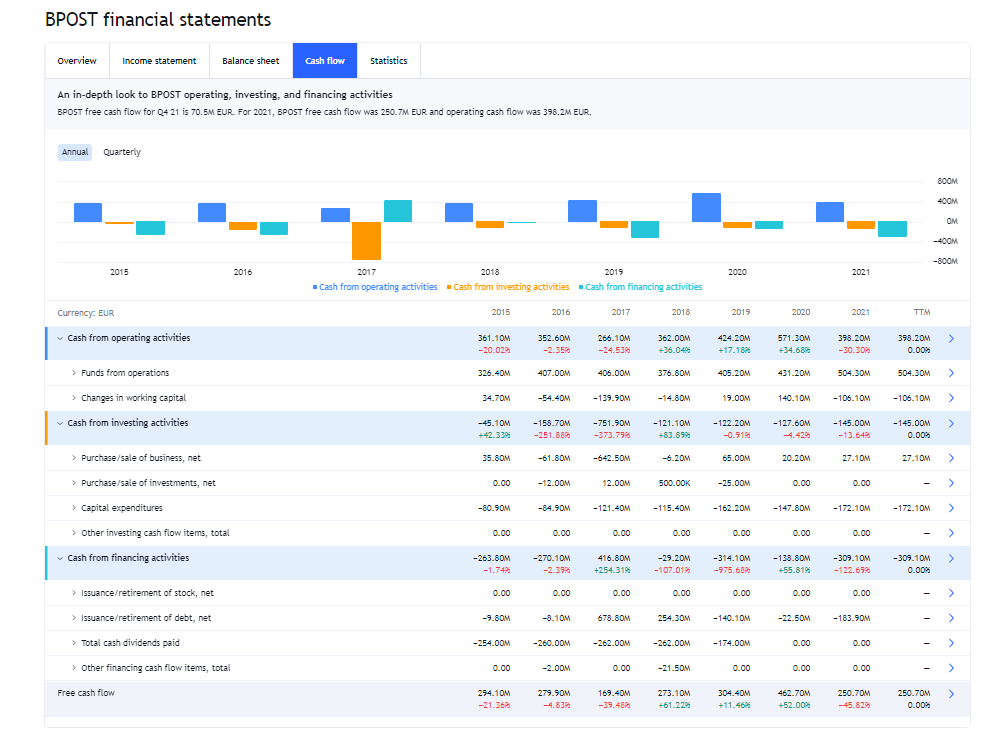Open the Statistics tab
This screenshot has height=743, width=1000.
click(x=388, y=61)
